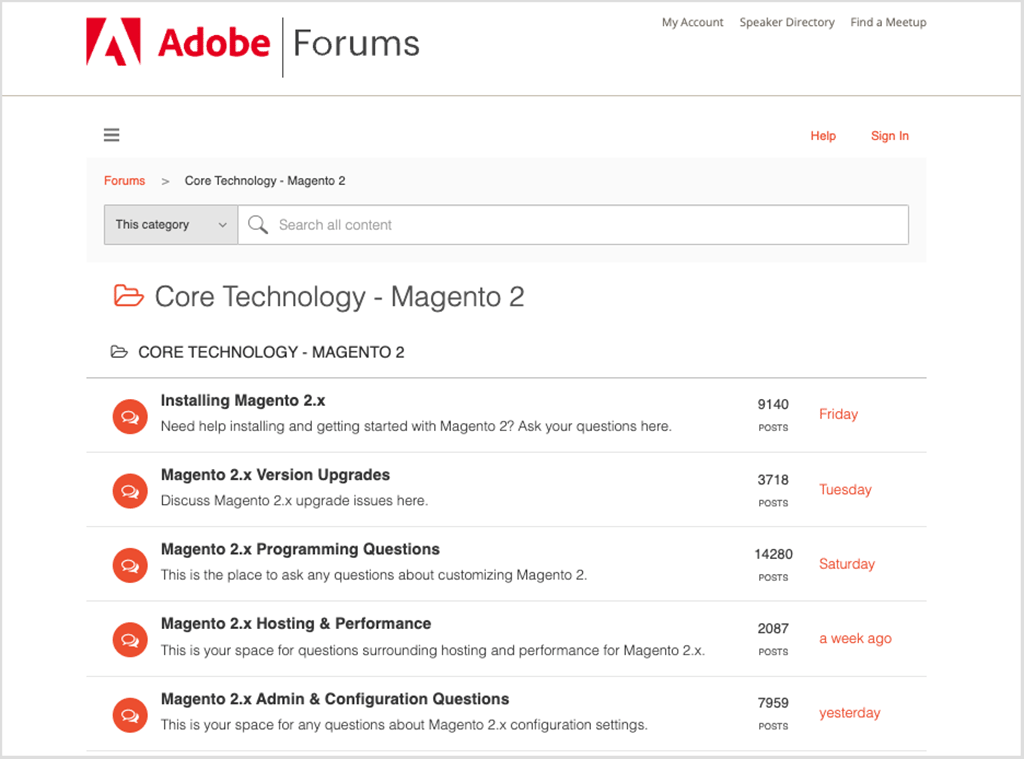This screenshot has width=1024, height=759.
Task: Click the Forums header title text
Action: [x=357, y=44]
